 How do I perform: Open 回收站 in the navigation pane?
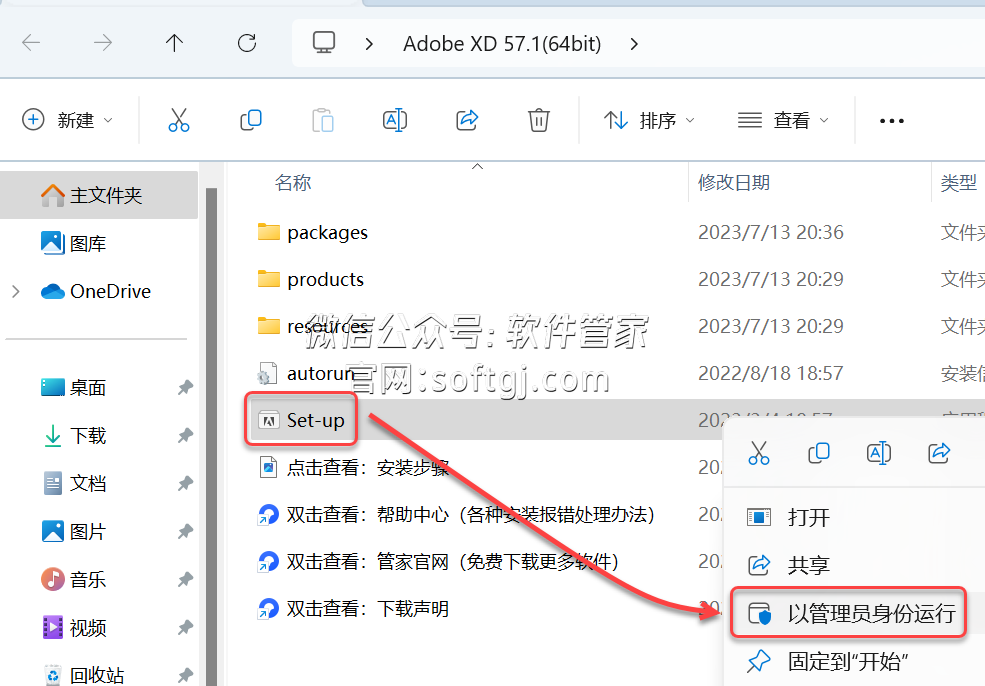pos(82,675)
